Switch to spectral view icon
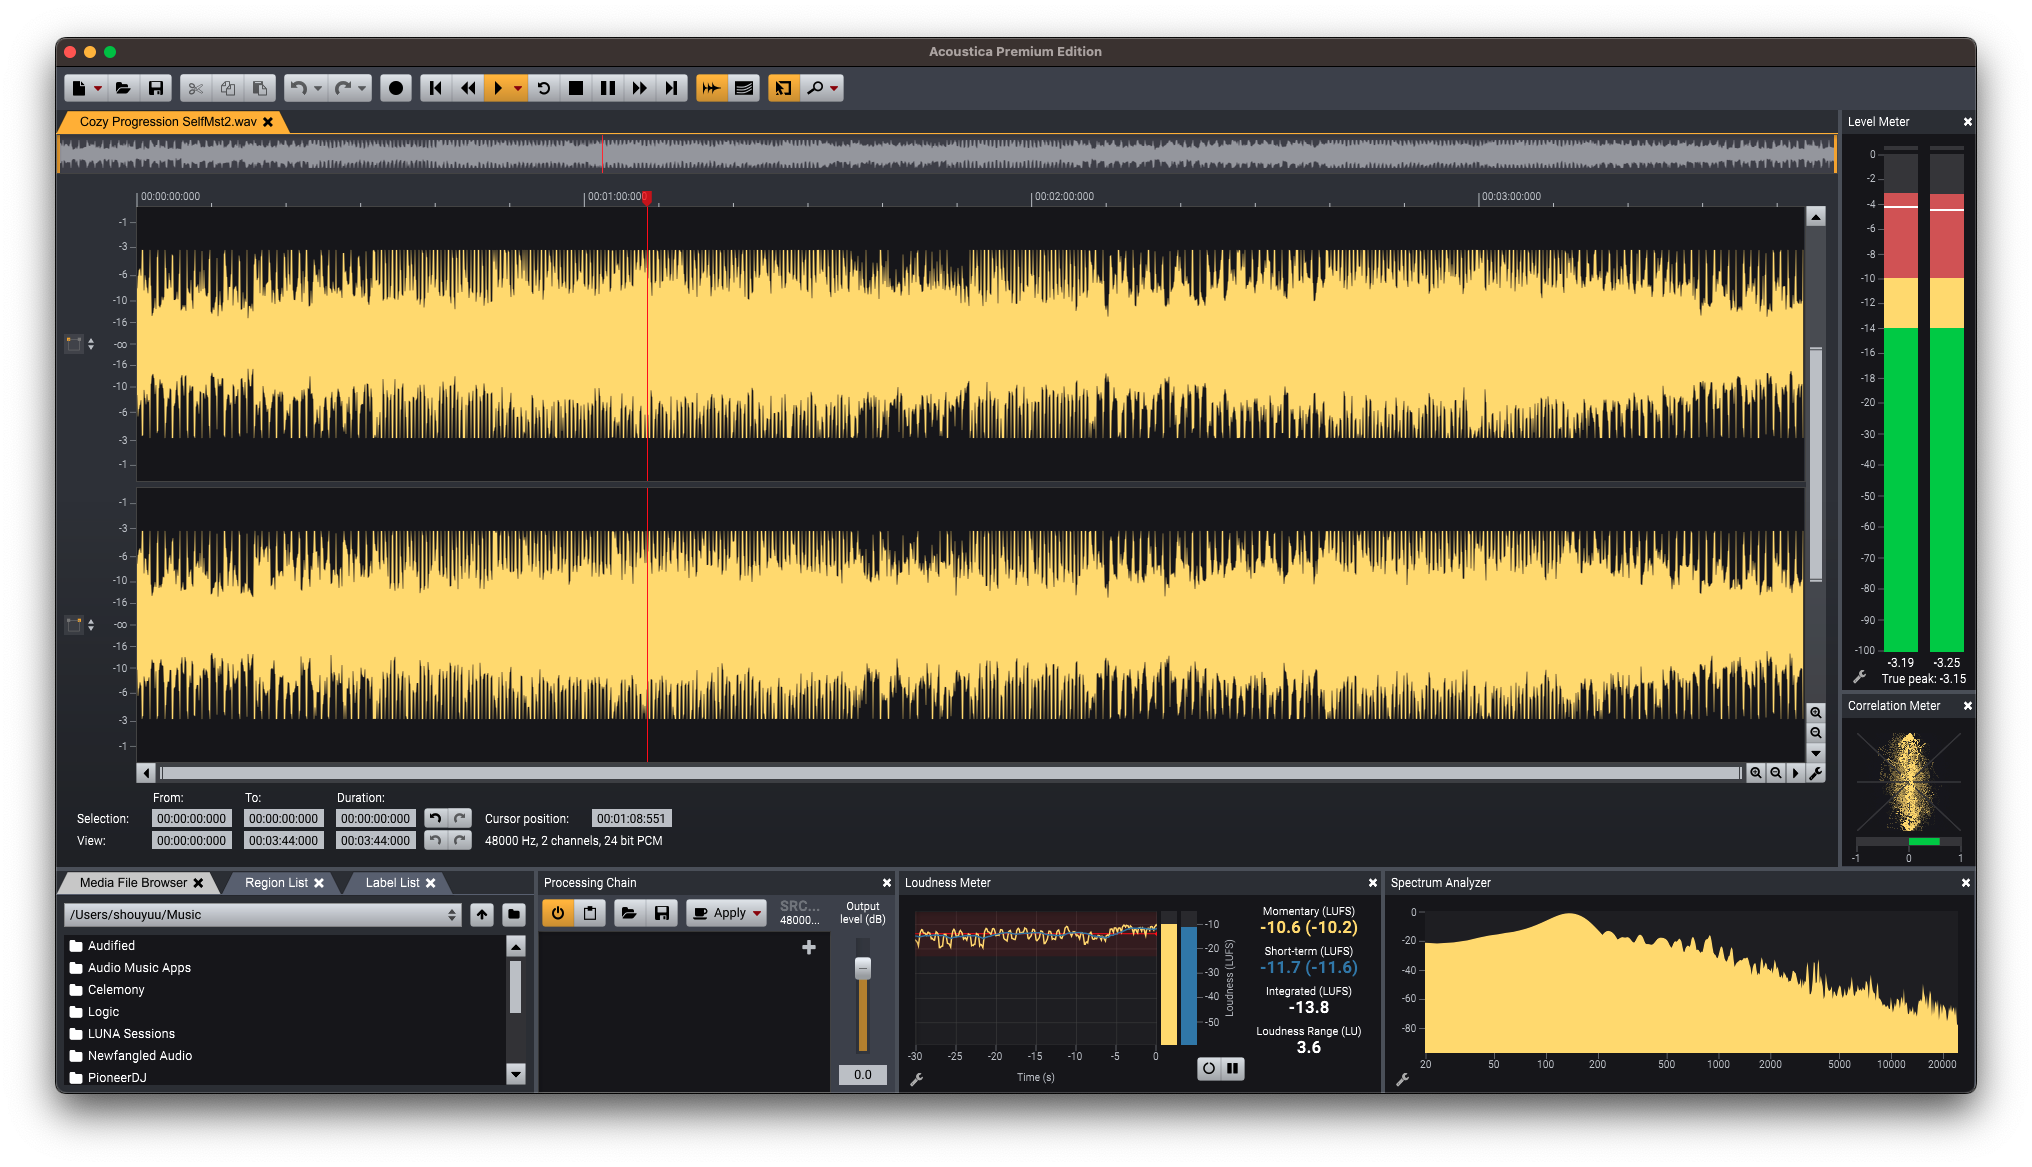The image size is (2032, 1167). pos(743,88)
